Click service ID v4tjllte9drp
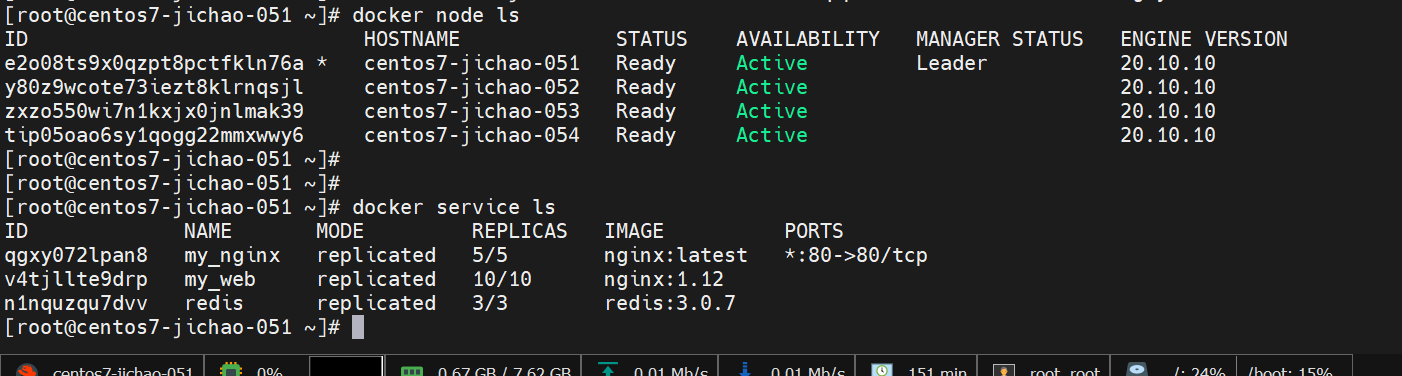The width and height of the screenshot is (1402, 376). tap(76, 280)
